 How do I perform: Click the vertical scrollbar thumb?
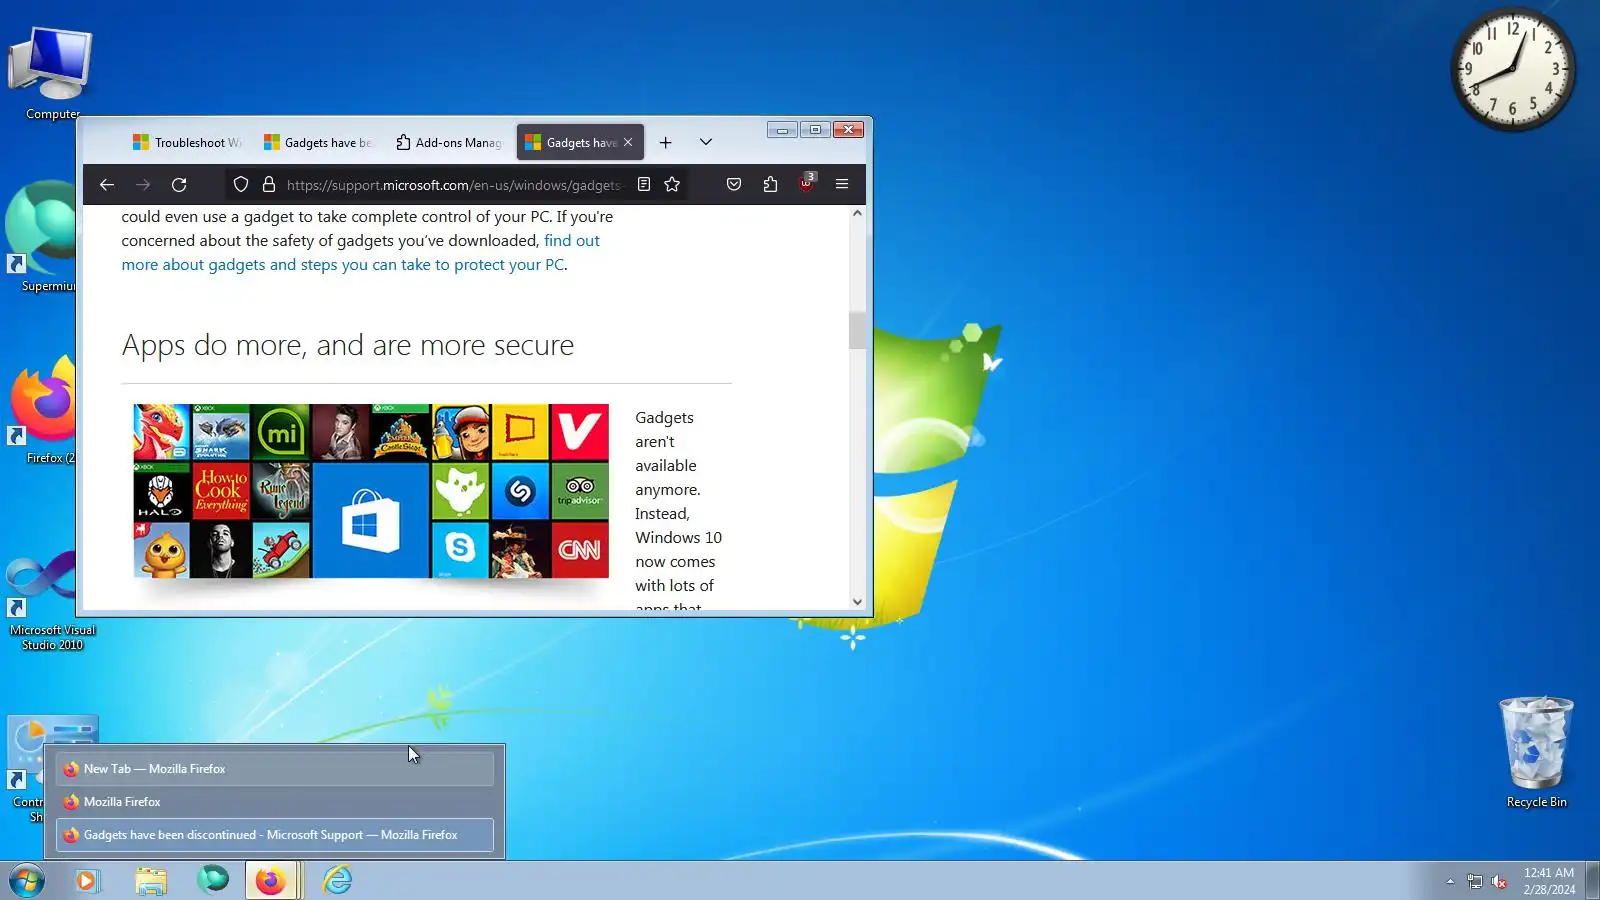point(857,329)
